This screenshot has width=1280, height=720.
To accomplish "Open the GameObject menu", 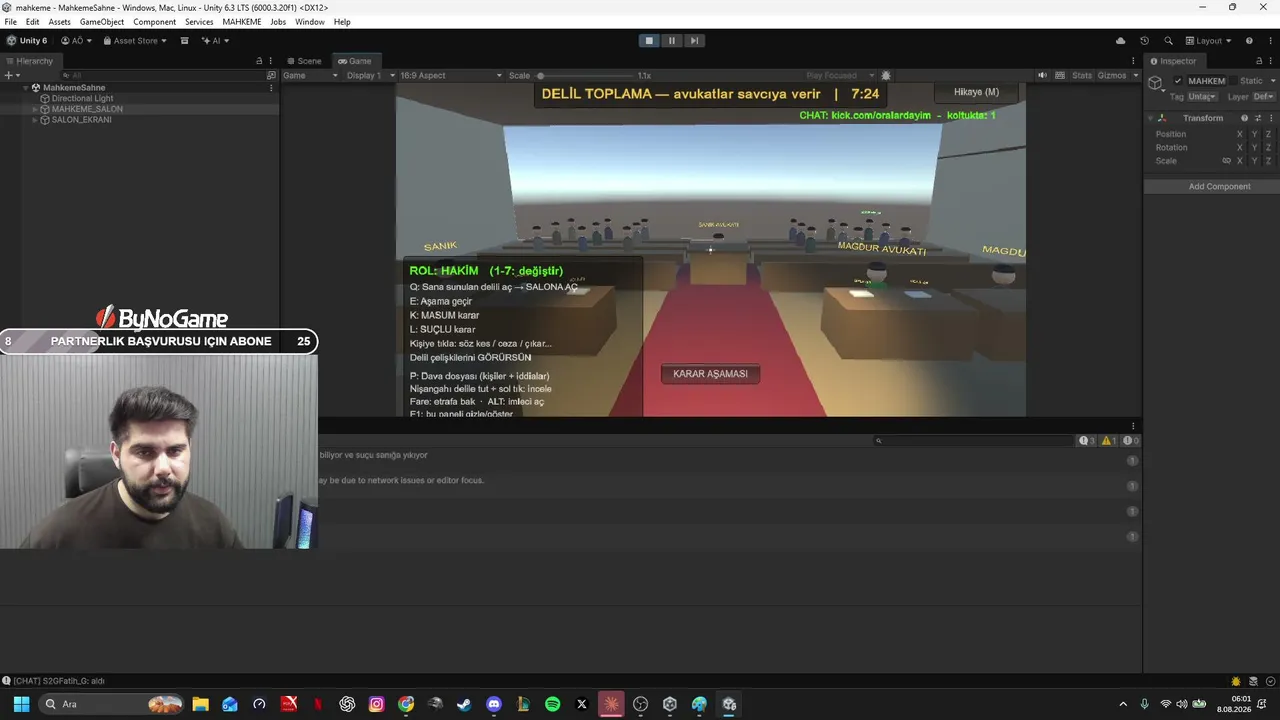I will (x=100, y=22).
